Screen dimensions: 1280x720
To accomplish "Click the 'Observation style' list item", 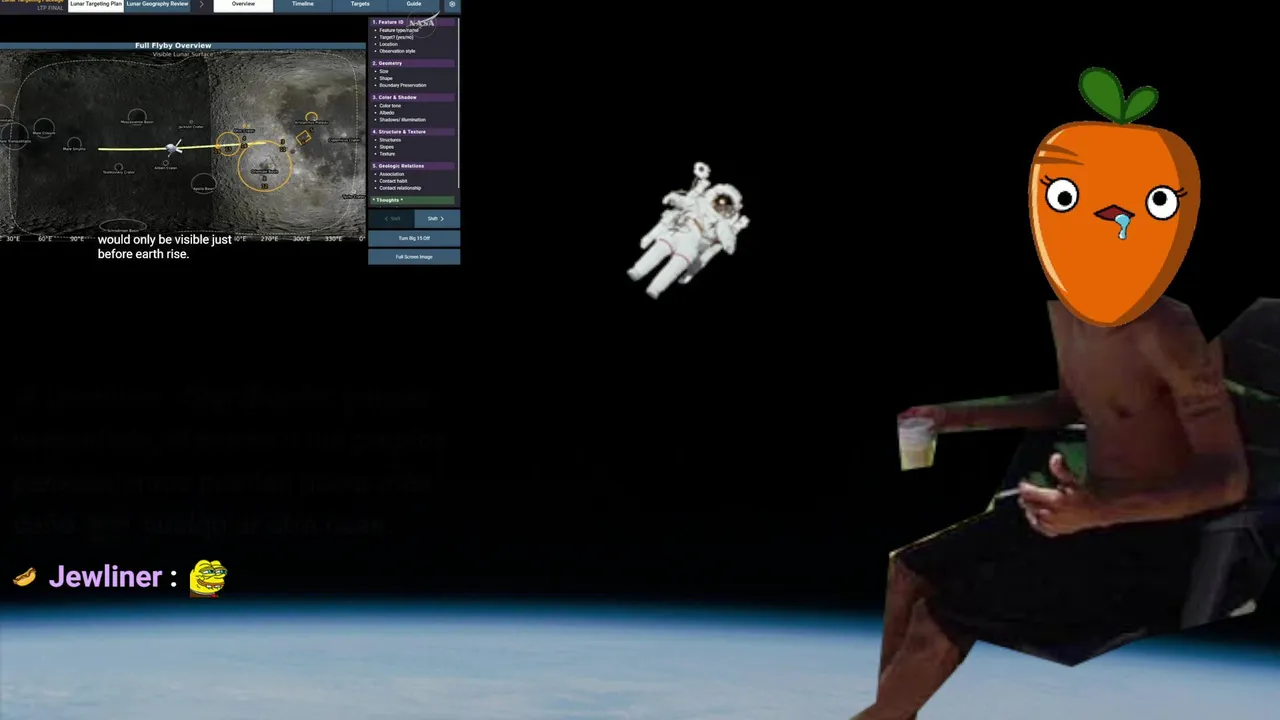I will click(x=397, y=51).
